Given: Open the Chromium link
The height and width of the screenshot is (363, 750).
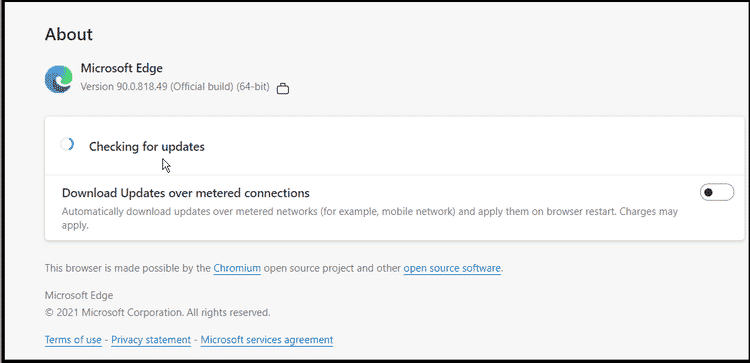Looking at the screenshot, I should pos(237,268).
